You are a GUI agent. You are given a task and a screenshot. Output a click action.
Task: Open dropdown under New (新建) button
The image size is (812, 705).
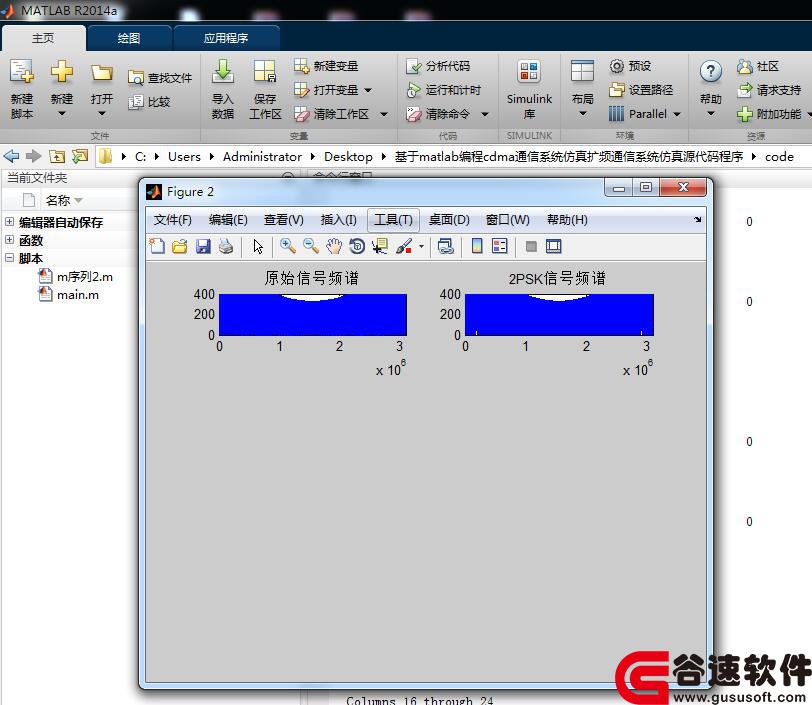(62, 113)
